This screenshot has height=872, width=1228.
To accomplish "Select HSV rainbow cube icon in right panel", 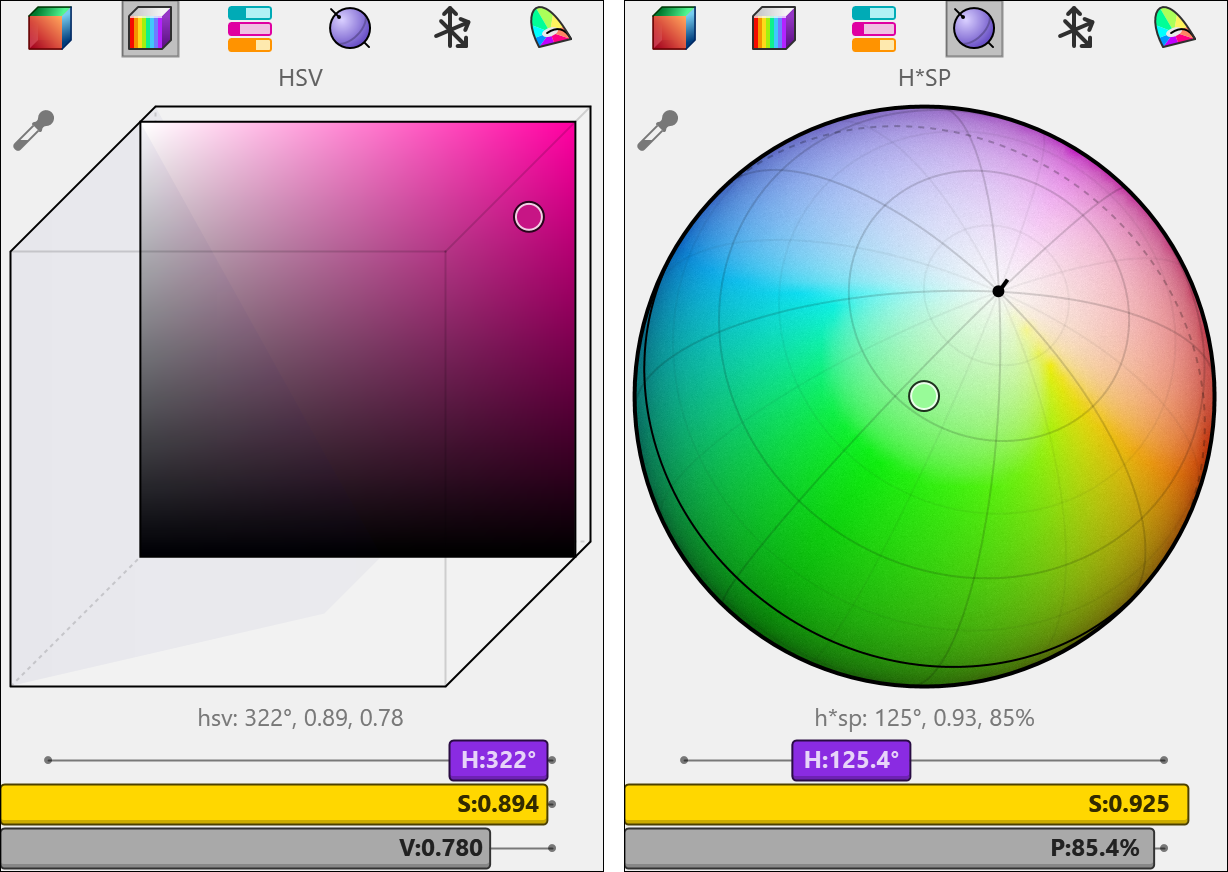I will (774, 29).
